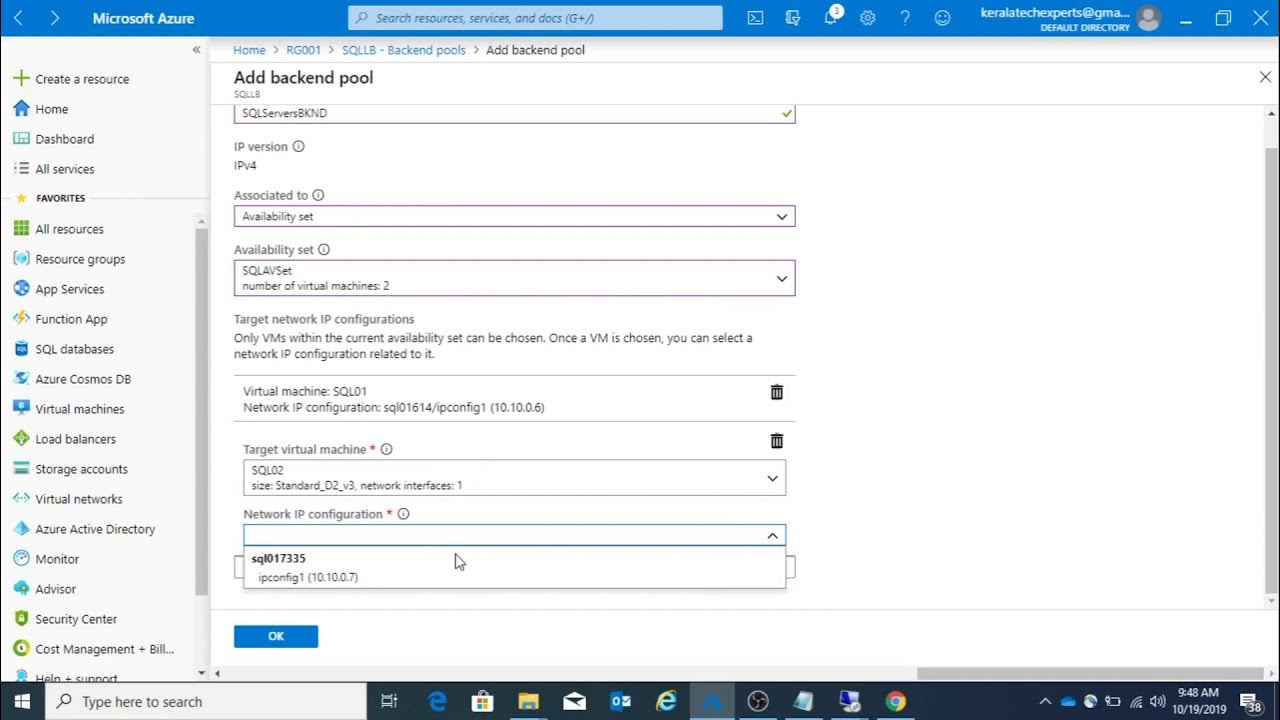This screenshot has height=720, width=1280.
Task: Show info tooltip for Target virtual machine
Action: click(386, 450)
